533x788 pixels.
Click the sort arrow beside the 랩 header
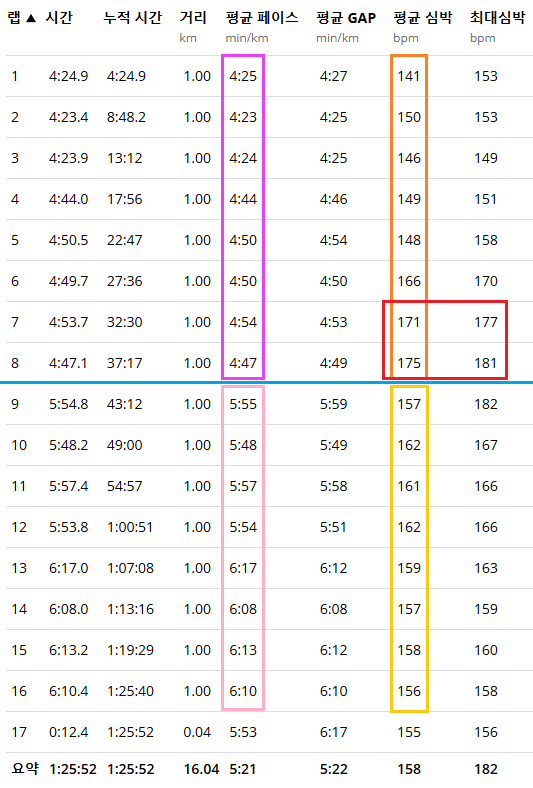31,19
